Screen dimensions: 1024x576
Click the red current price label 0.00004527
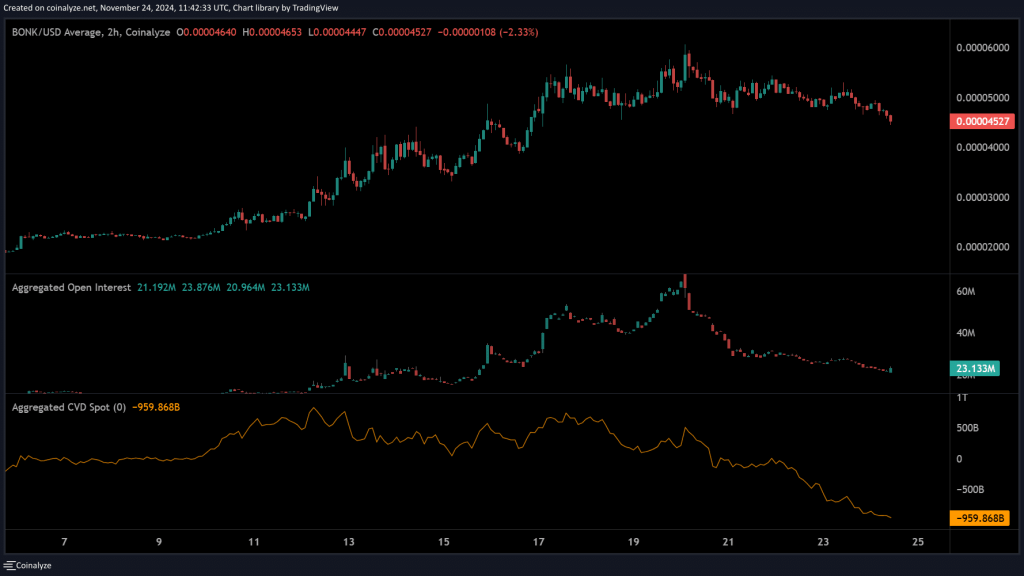[x=982, y=121]
